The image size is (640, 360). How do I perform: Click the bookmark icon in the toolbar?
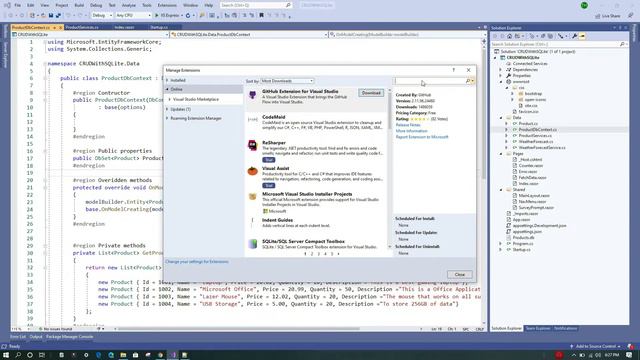262,16
